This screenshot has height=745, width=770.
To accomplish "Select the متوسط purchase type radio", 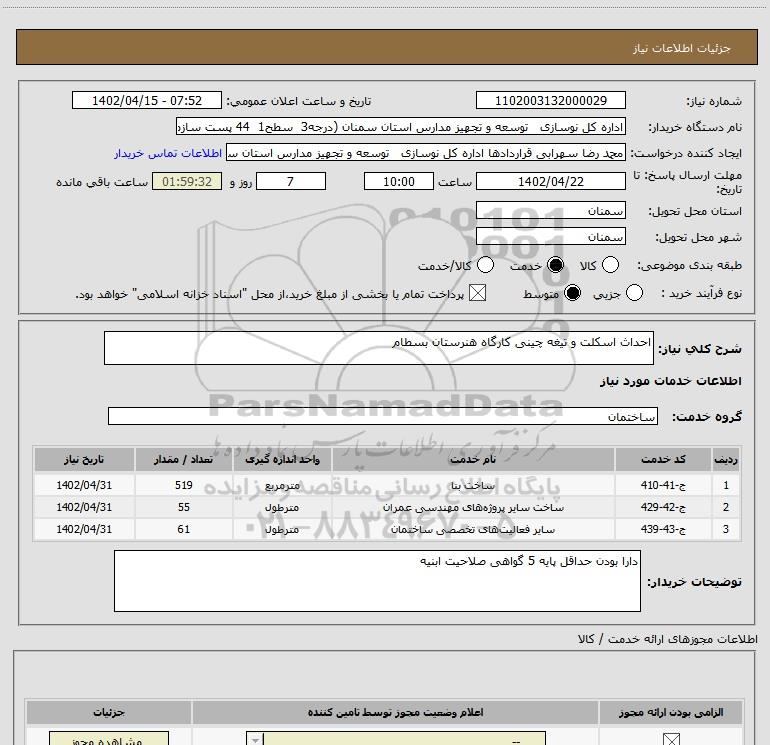I will click(572, 293).
